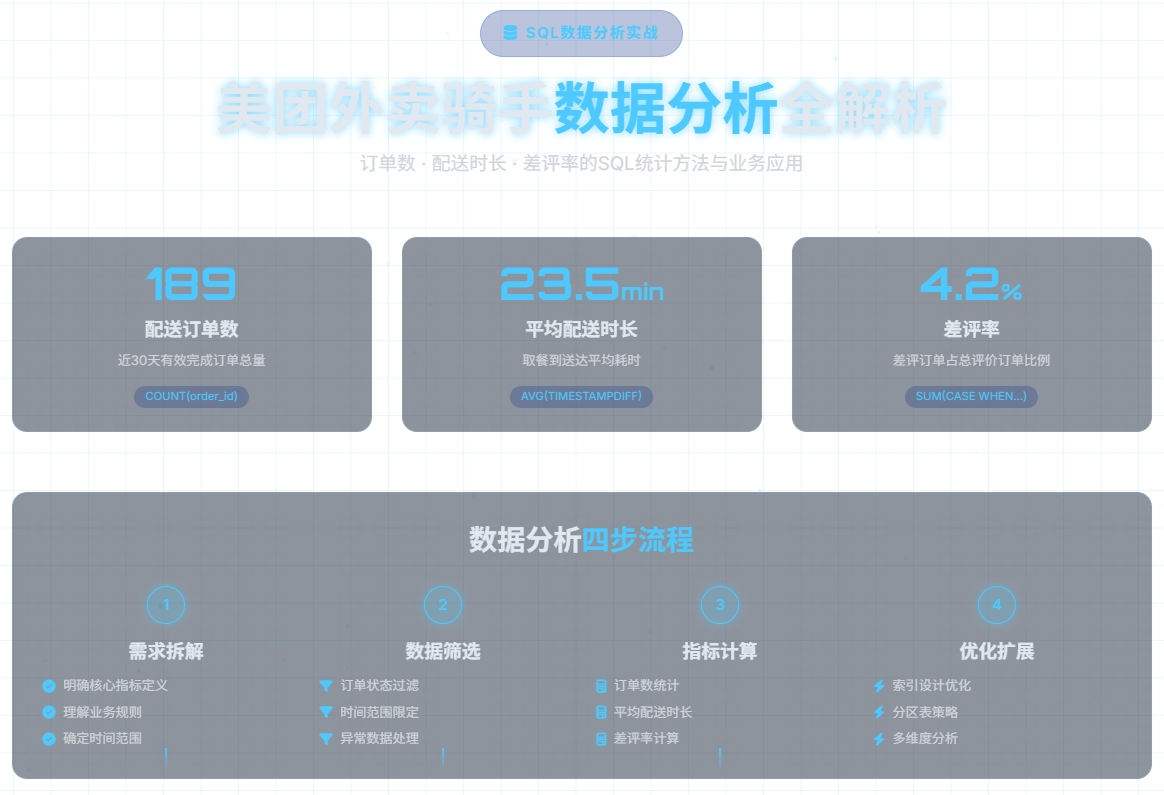Click the 23.5min value
1164x795 pixels.
(x=581, y=284)
